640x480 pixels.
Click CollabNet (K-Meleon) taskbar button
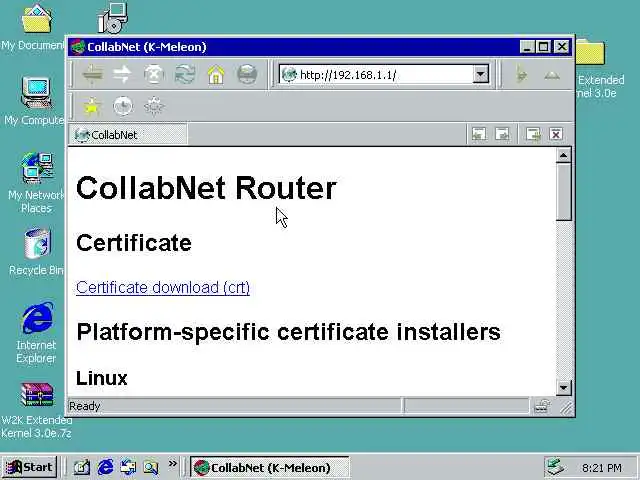(x=269, y=467)
